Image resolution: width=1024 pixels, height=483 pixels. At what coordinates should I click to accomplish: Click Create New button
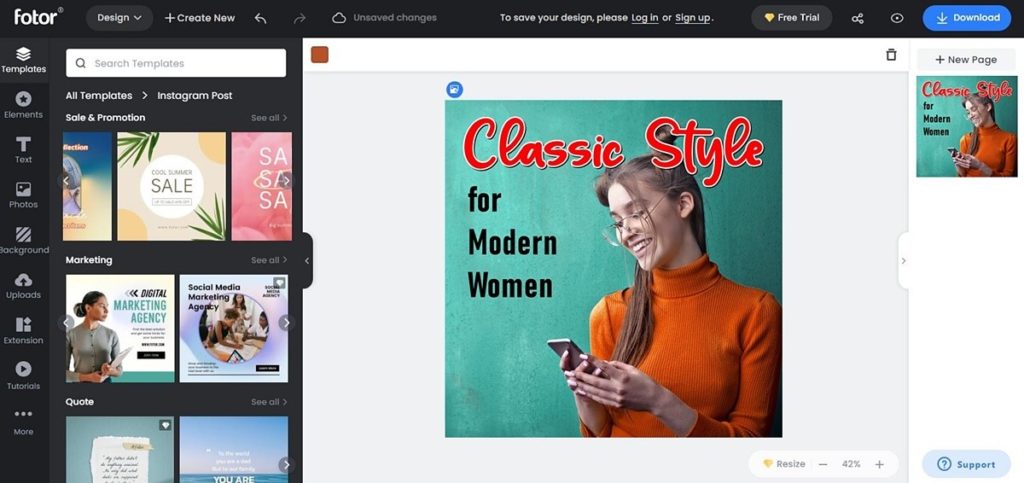click(x=200, y=18)
